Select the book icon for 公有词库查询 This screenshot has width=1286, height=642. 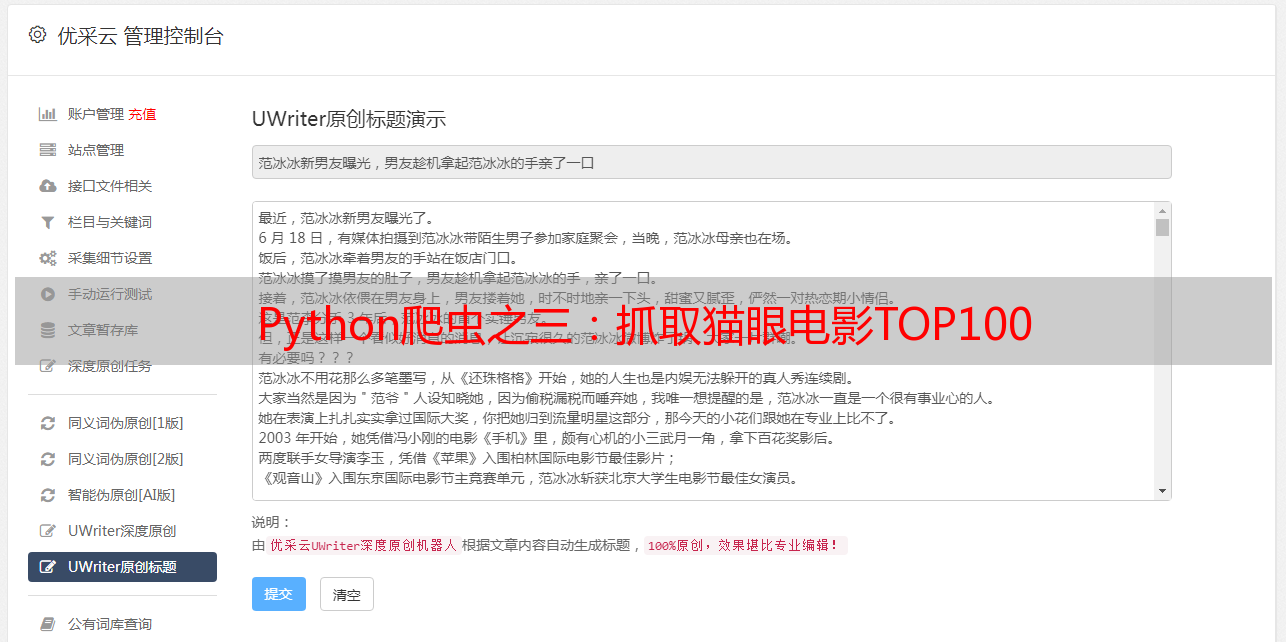pos(47,624)
